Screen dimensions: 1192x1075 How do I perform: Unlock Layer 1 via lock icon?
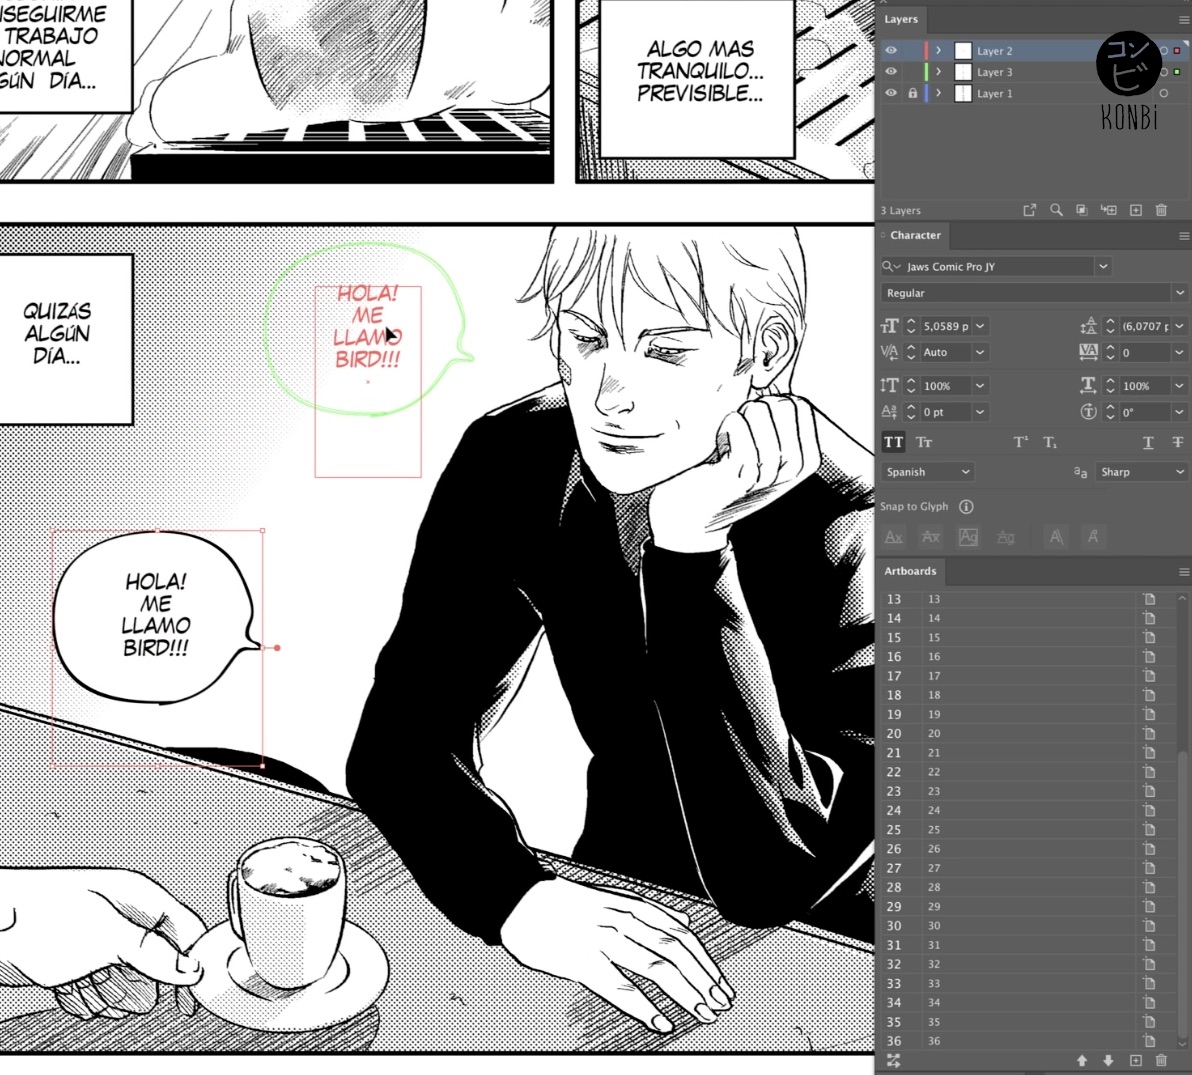click(x=912, y=93)
